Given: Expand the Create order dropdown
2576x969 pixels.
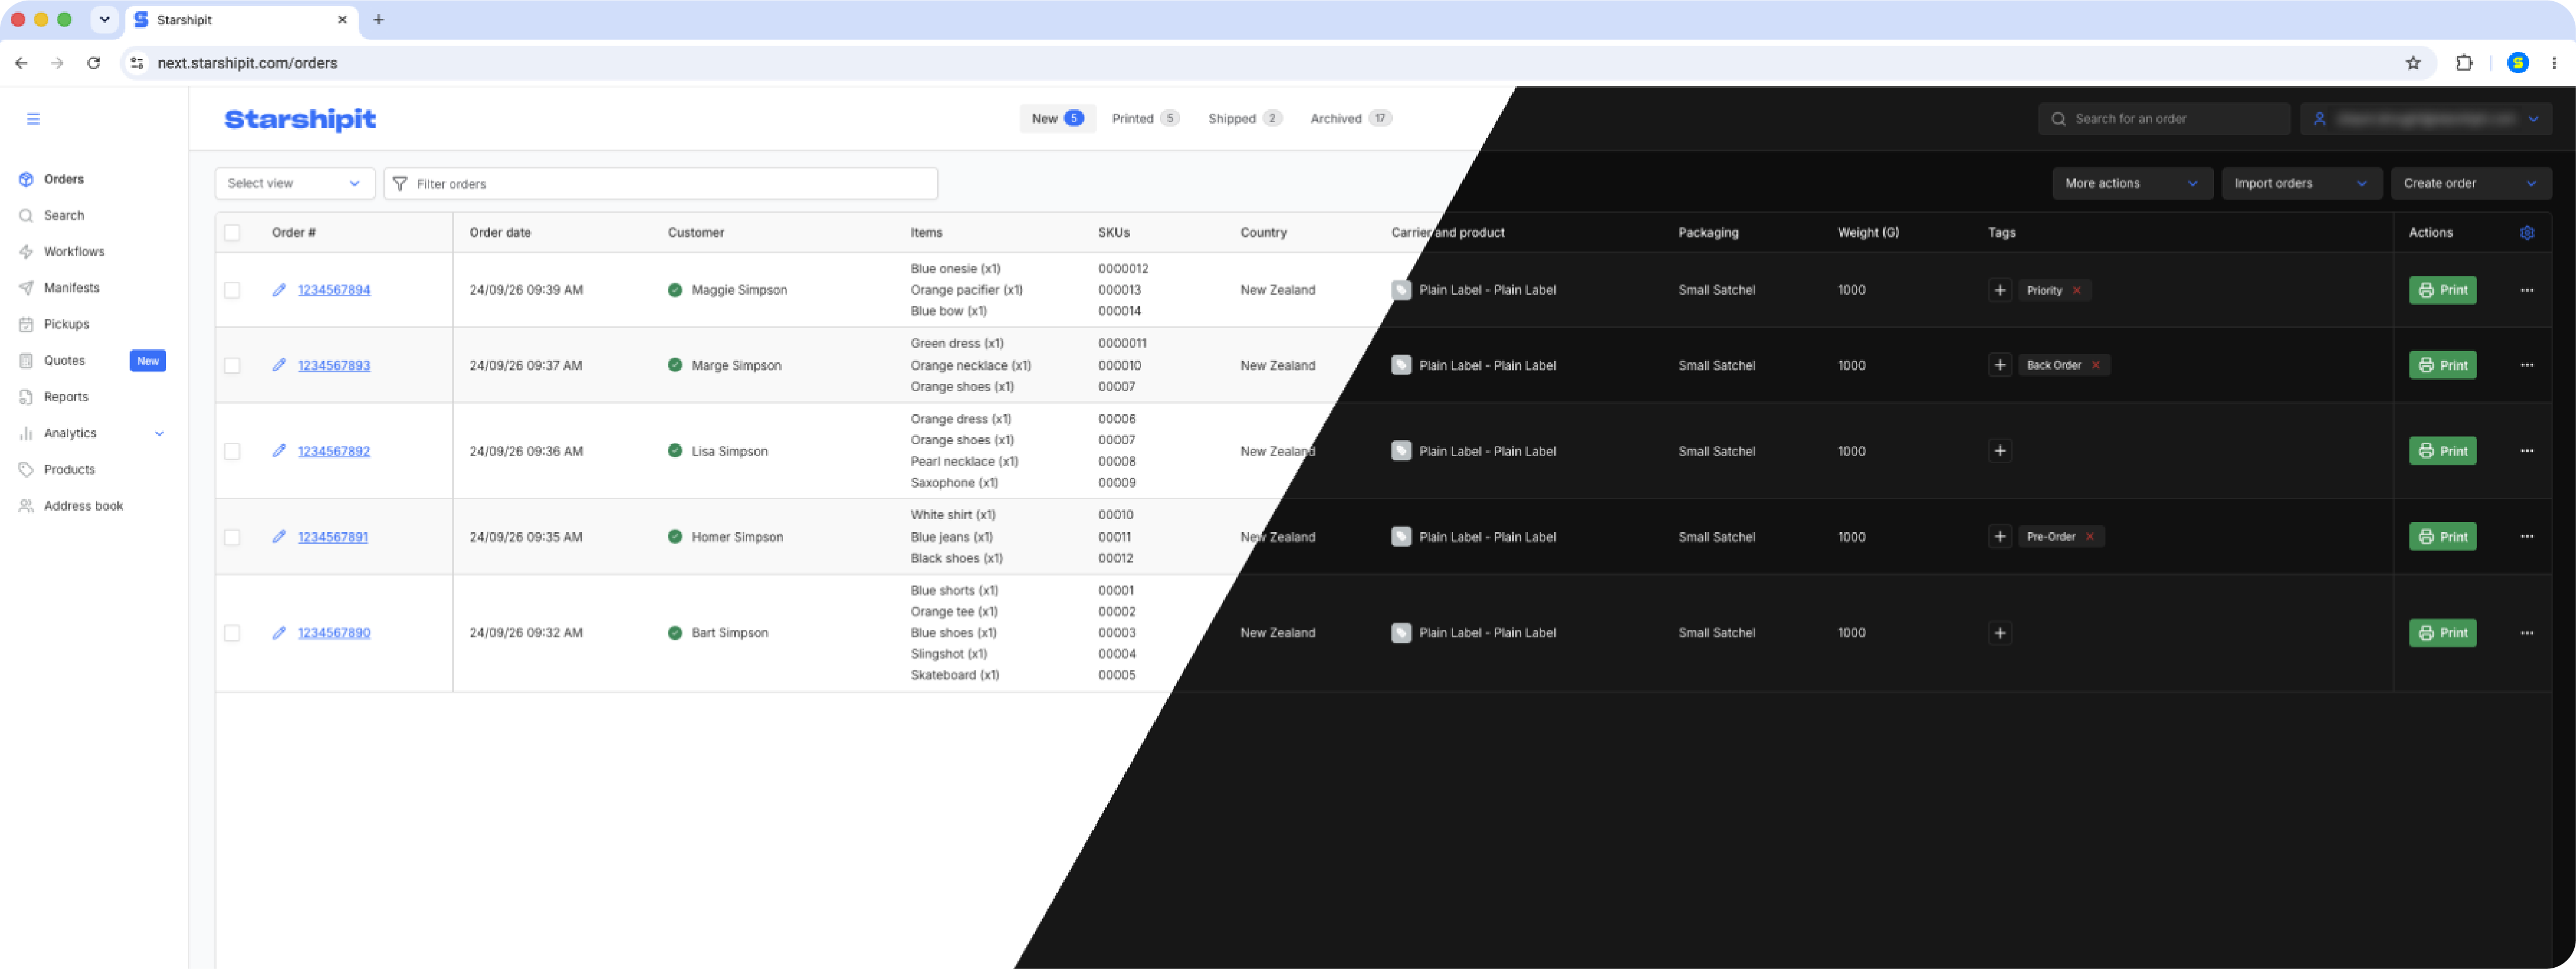Looking at the screenshot, I should coord(2471,183).
